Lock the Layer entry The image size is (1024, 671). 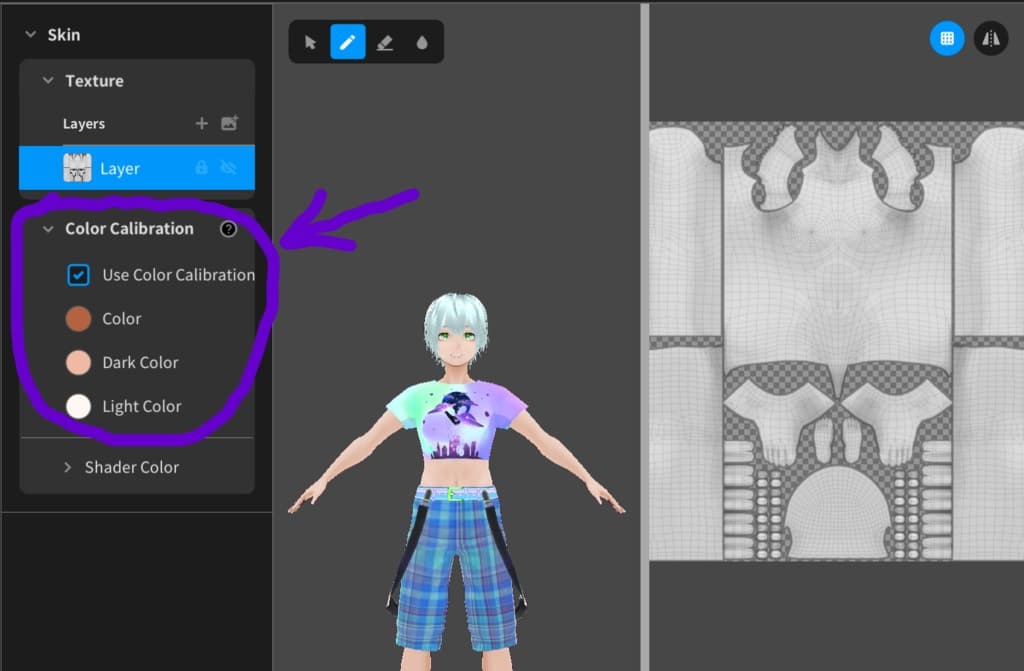point(202,168)
